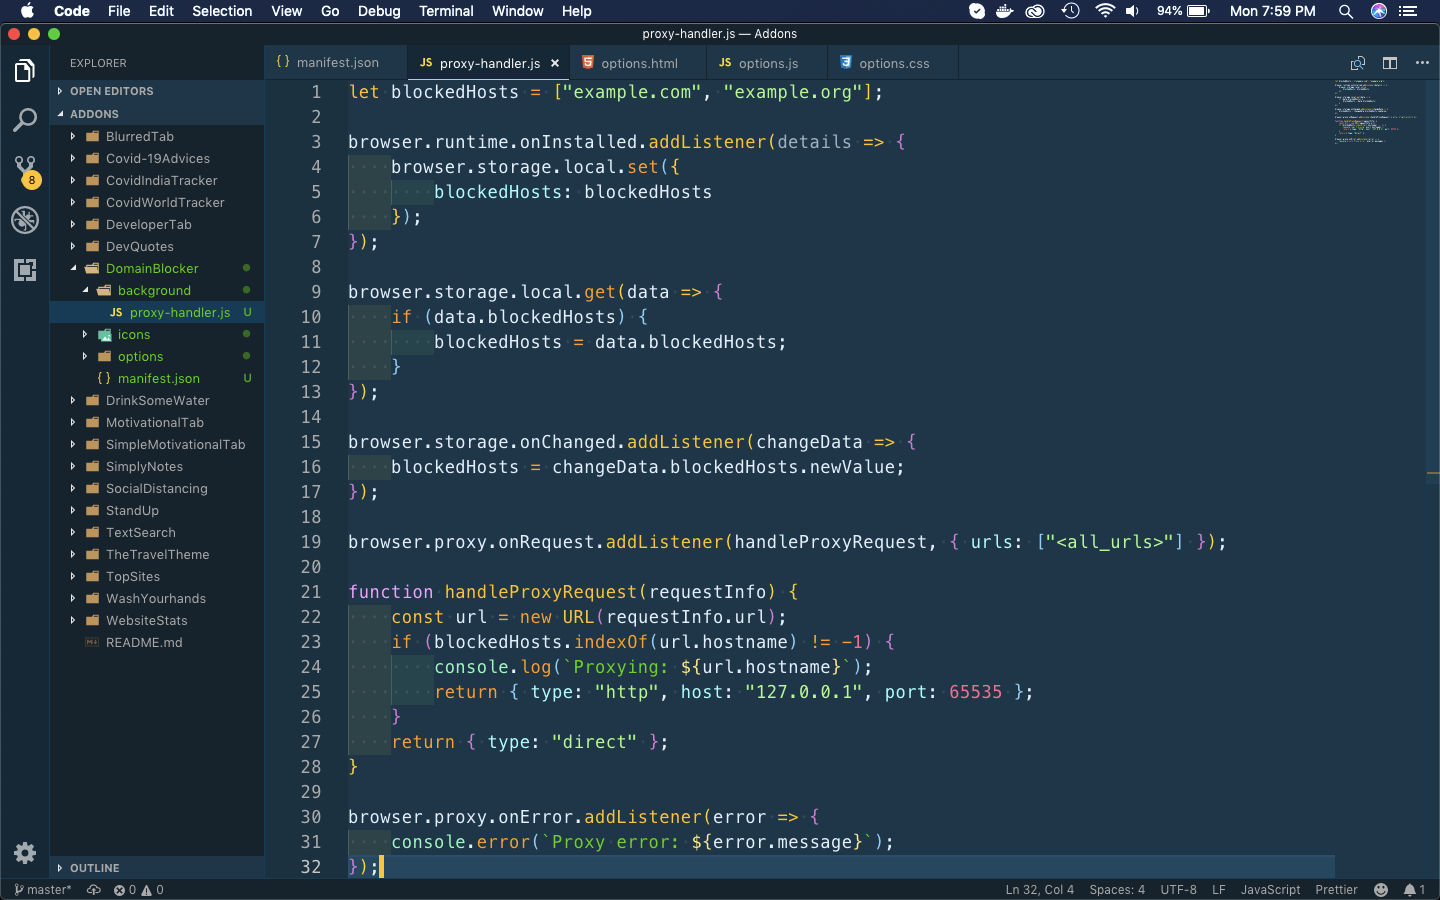
Task: Click LF end of line selector
Action: 1218,890
